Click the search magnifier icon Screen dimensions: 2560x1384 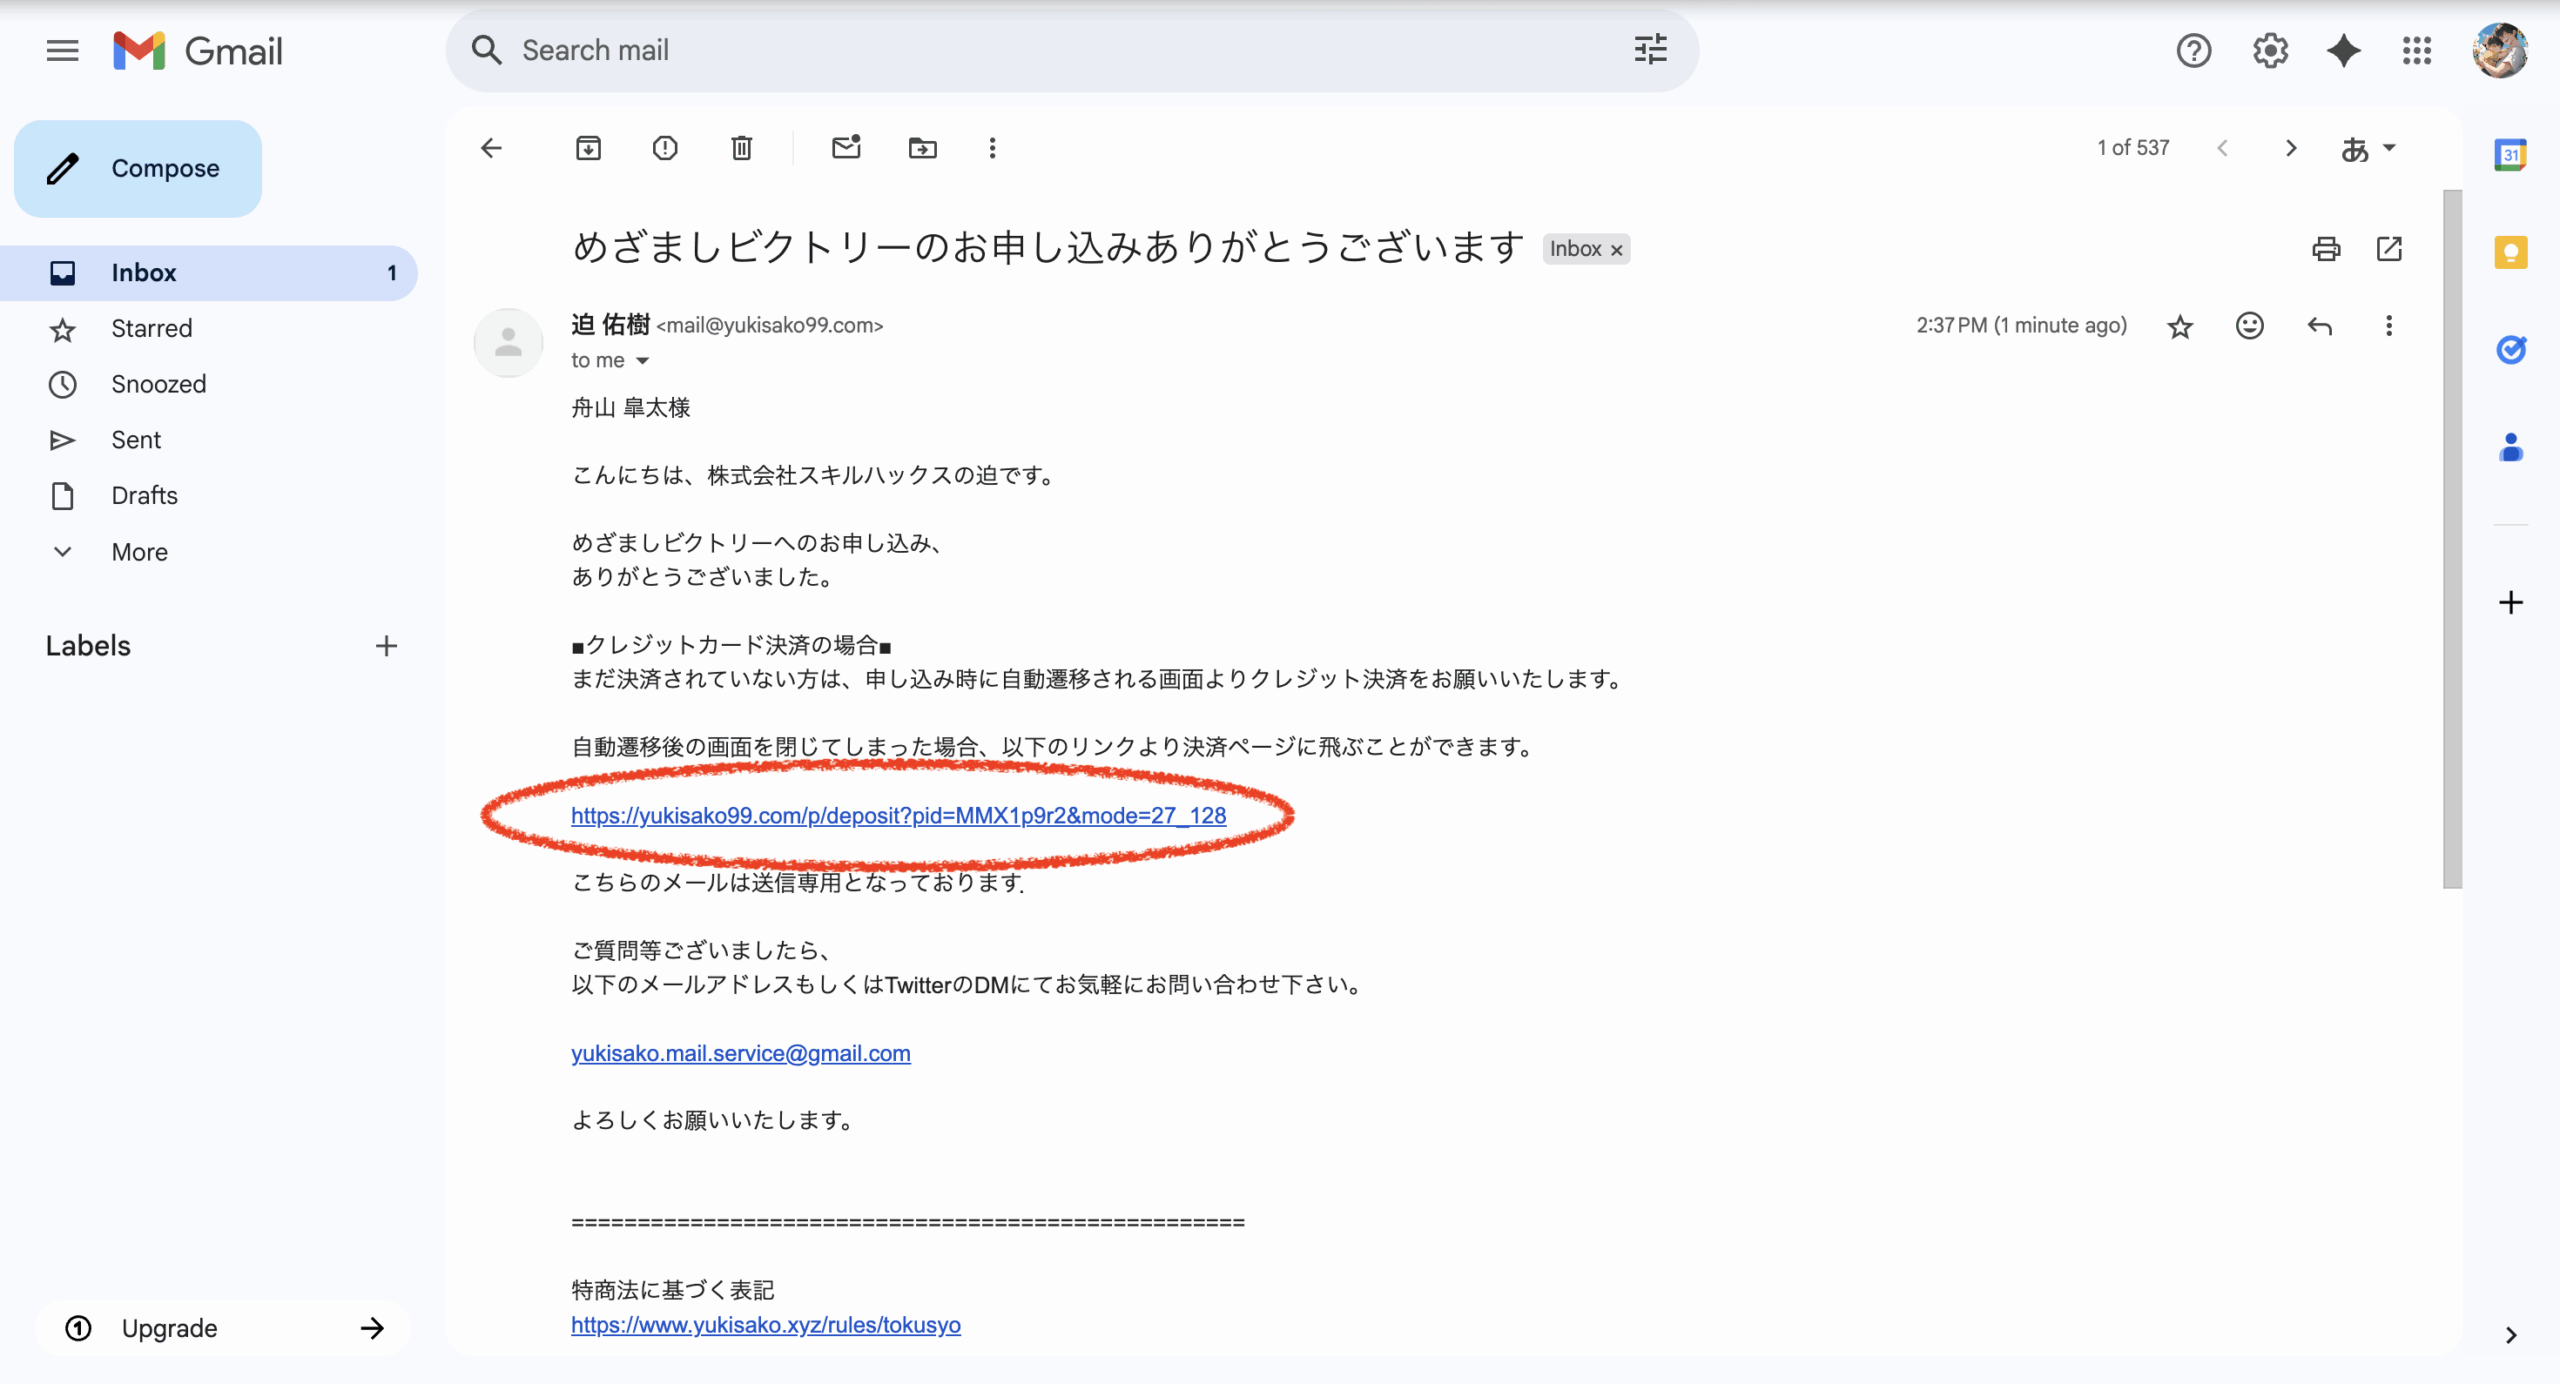(x=486, y=50)
